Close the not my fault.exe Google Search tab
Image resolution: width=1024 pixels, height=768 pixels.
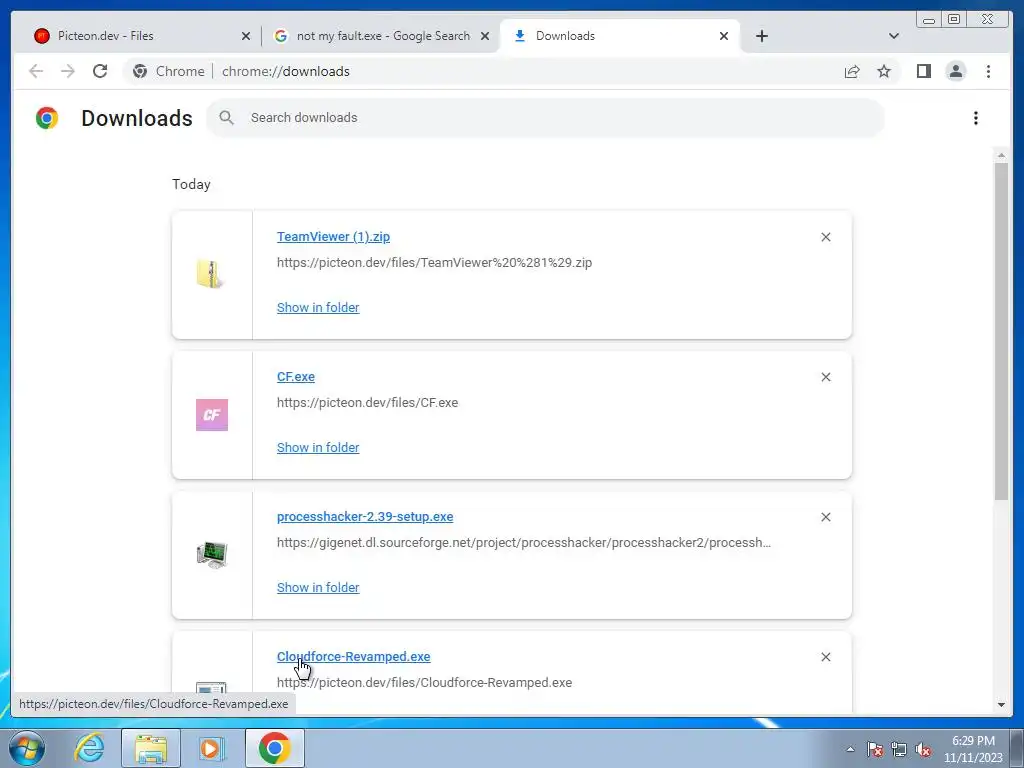point(485,36)
